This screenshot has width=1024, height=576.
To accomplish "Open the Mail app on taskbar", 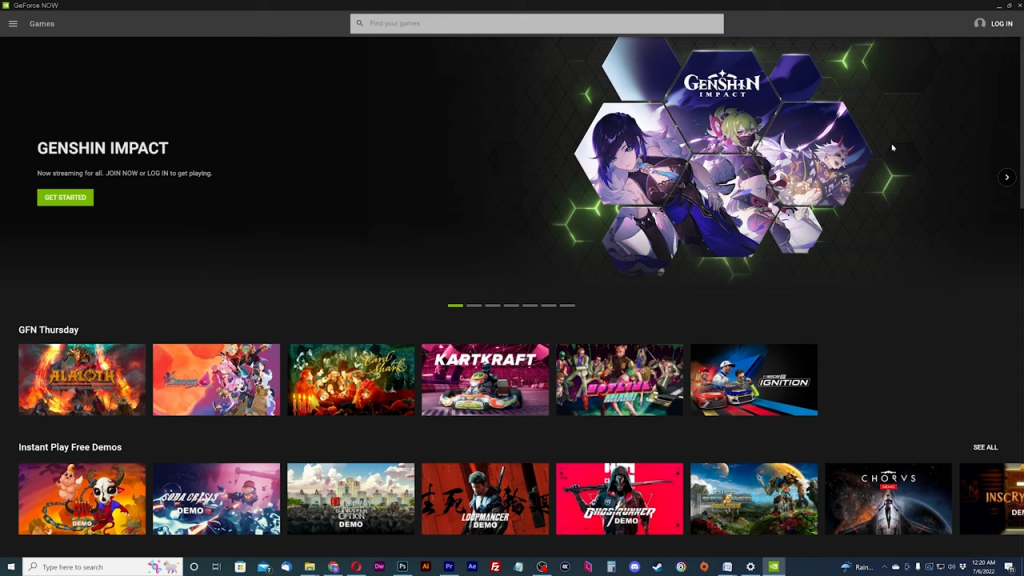I will click(264, 567).
